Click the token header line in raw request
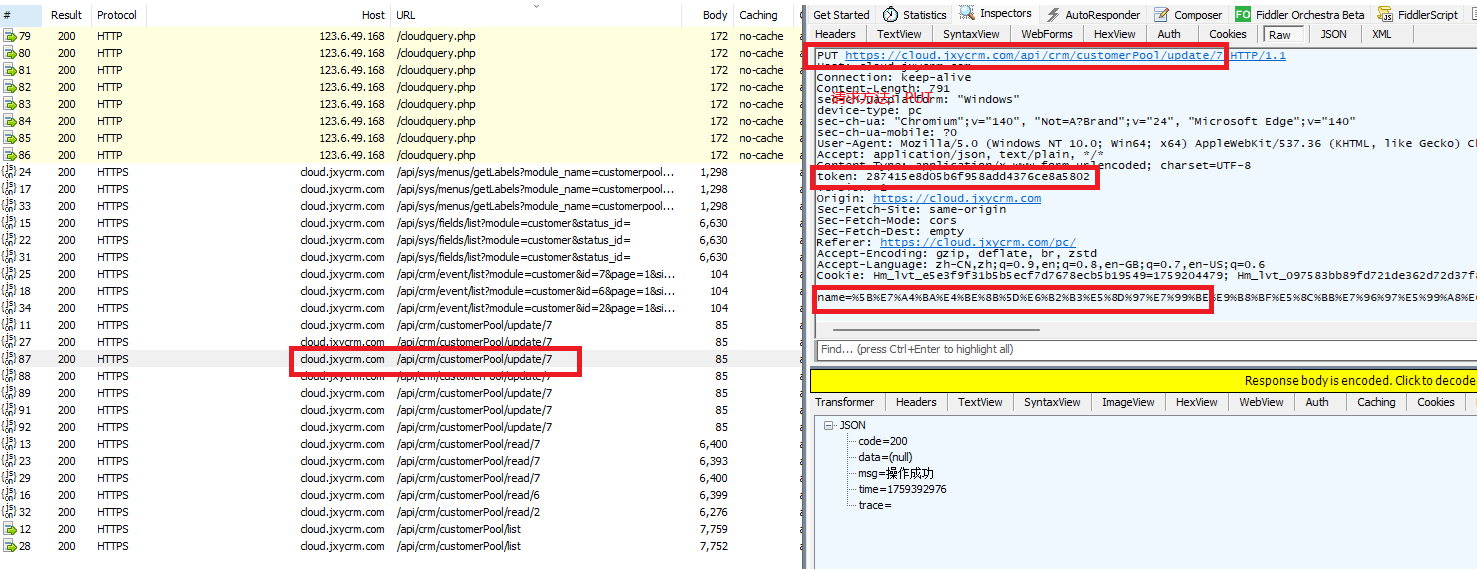This screenshot has width=1477, height=571. click(x=953, y=176)
